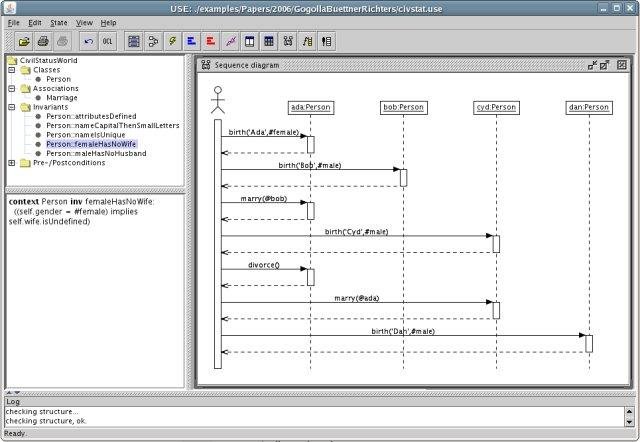640x442 pixels.
Task: Click the birth('Ada',#female) message label
Action: coord(264,132)
